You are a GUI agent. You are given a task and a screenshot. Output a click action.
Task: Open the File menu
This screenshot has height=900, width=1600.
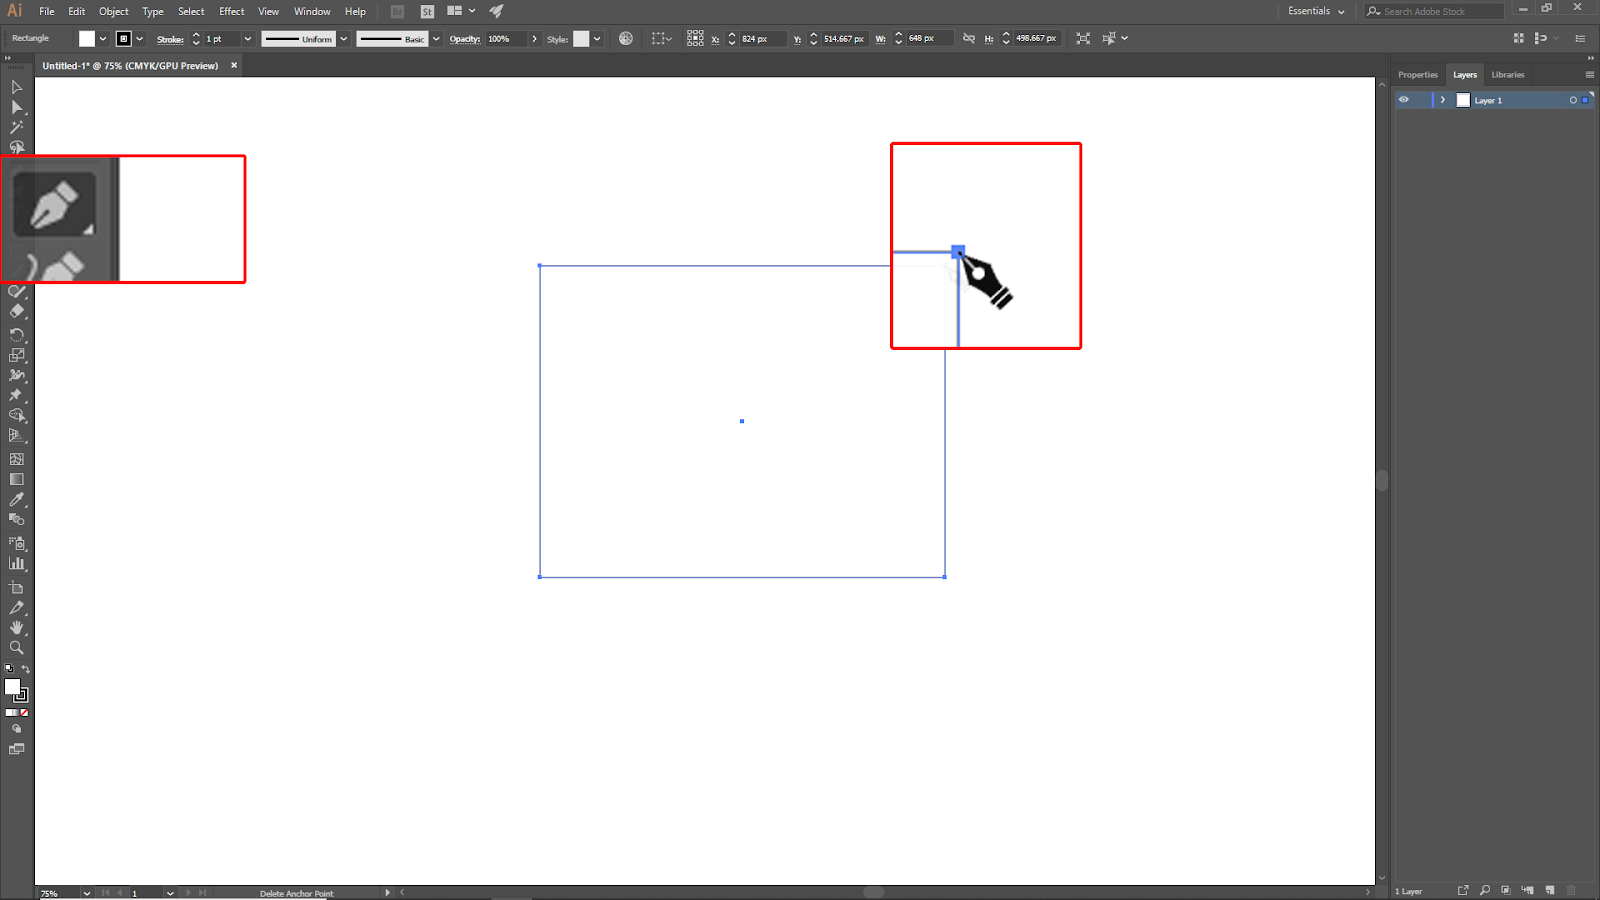[47, 12]
